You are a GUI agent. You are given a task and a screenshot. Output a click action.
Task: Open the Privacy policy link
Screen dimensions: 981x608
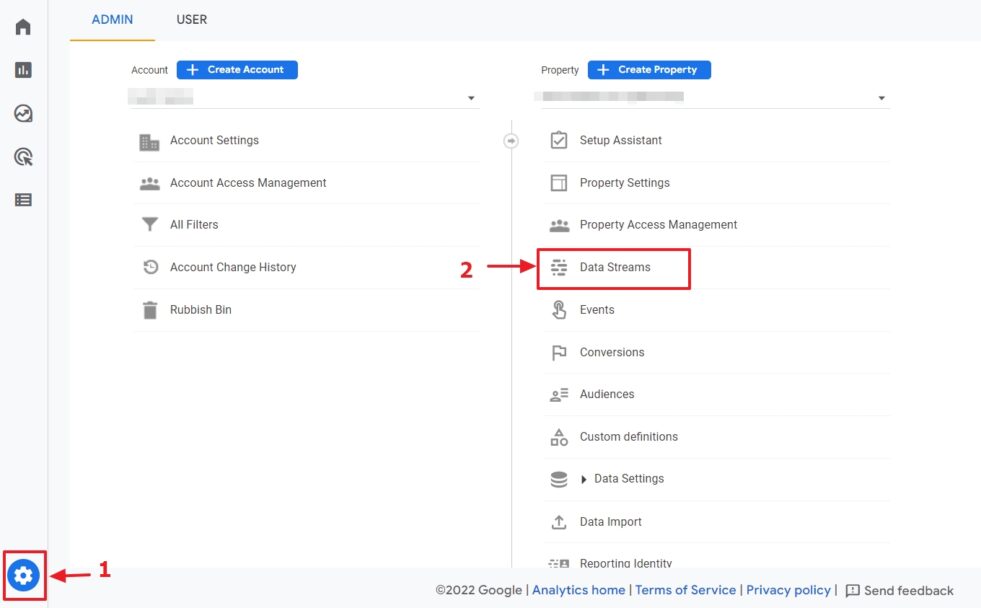click(788, 590)
